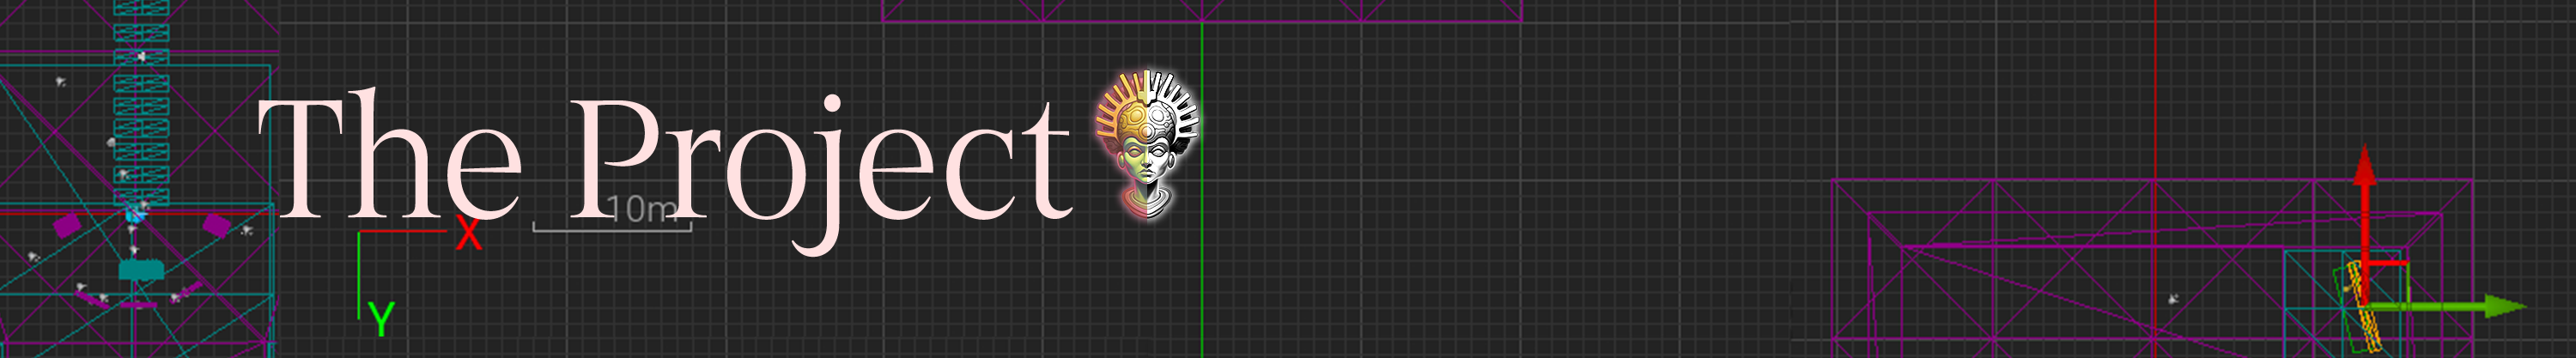The width and height of the screenshot is (2576, 358).
Task: Select the green Y axis label
Action: pos(381,320)
